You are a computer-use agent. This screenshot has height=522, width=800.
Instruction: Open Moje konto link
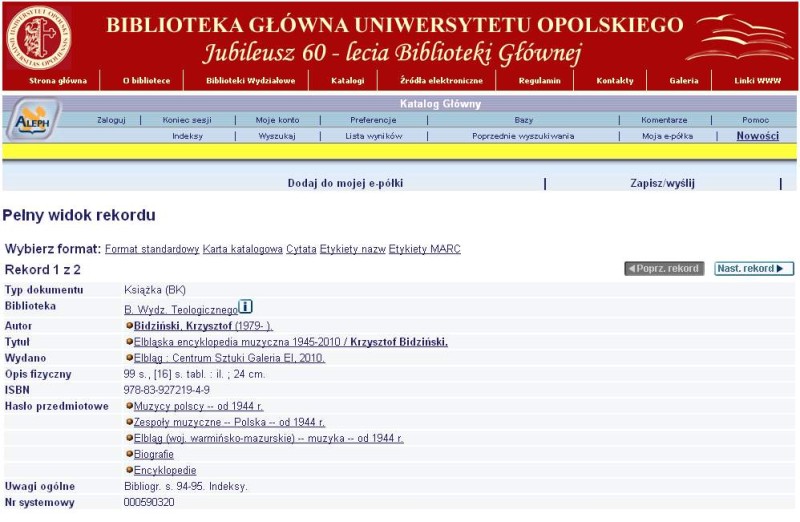click(x=277, y=120)
